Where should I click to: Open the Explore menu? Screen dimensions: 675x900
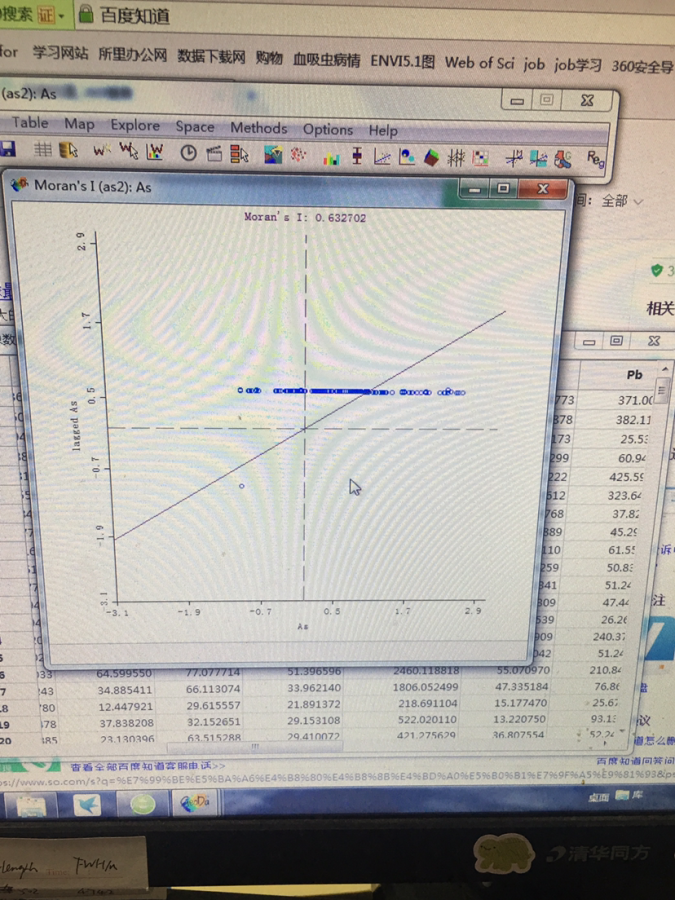(x=135, y=125)
